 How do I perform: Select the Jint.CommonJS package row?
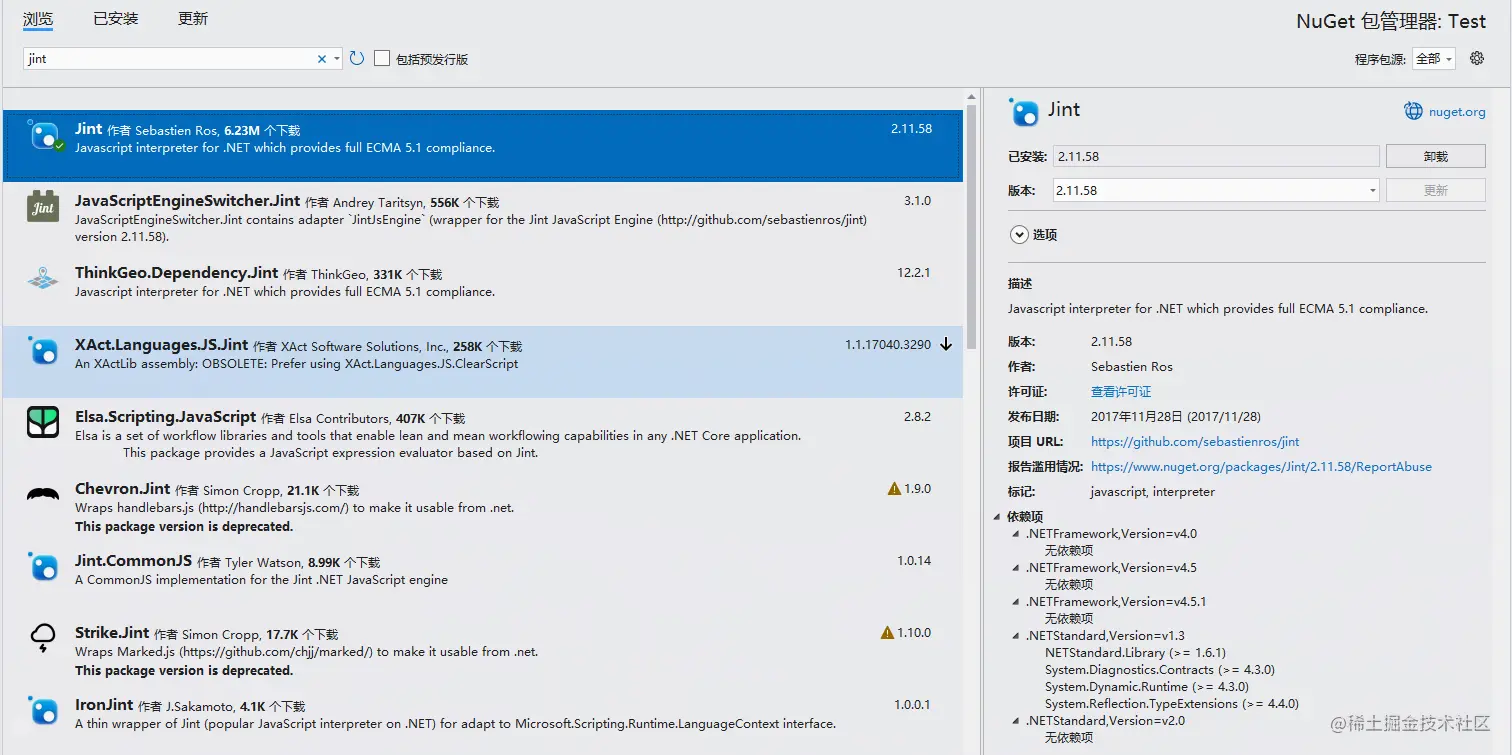(483, 578)
